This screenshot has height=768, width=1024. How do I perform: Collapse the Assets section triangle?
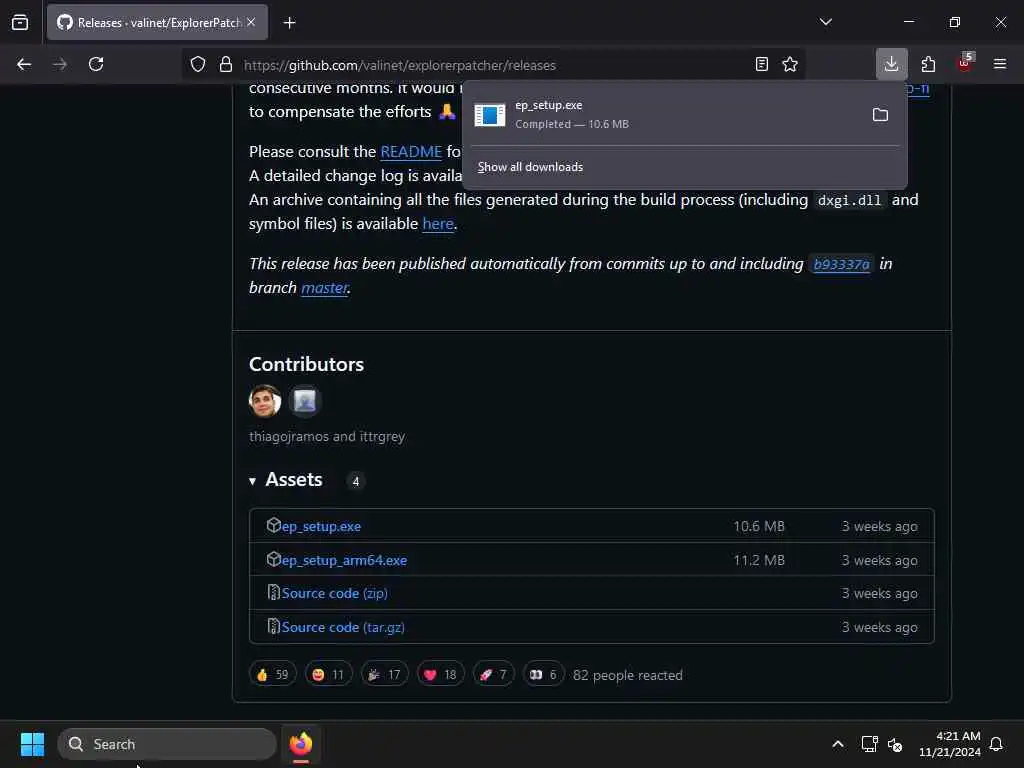[x=253, y=481]
